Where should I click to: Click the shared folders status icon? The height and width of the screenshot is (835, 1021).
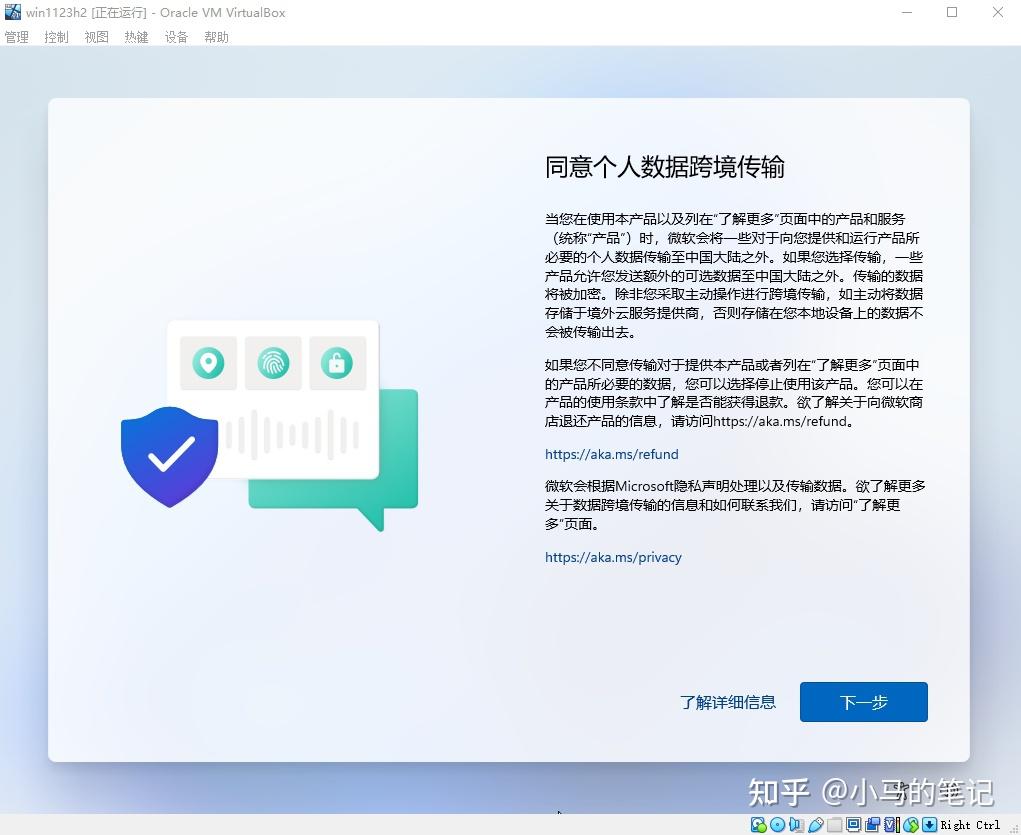point(834,824)
